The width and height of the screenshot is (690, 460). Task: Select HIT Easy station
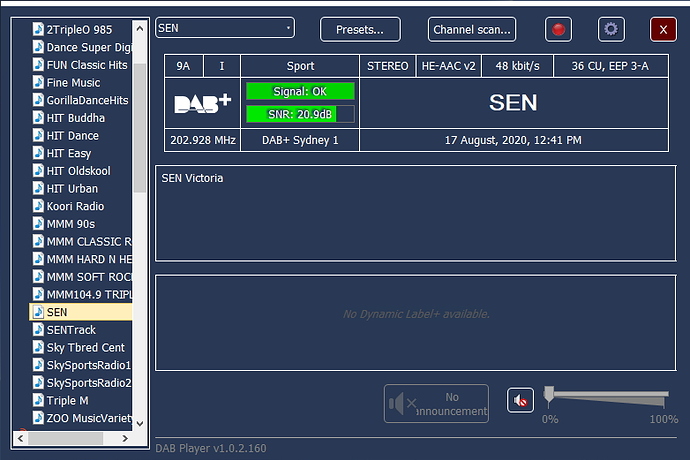[x=62, y=153]
